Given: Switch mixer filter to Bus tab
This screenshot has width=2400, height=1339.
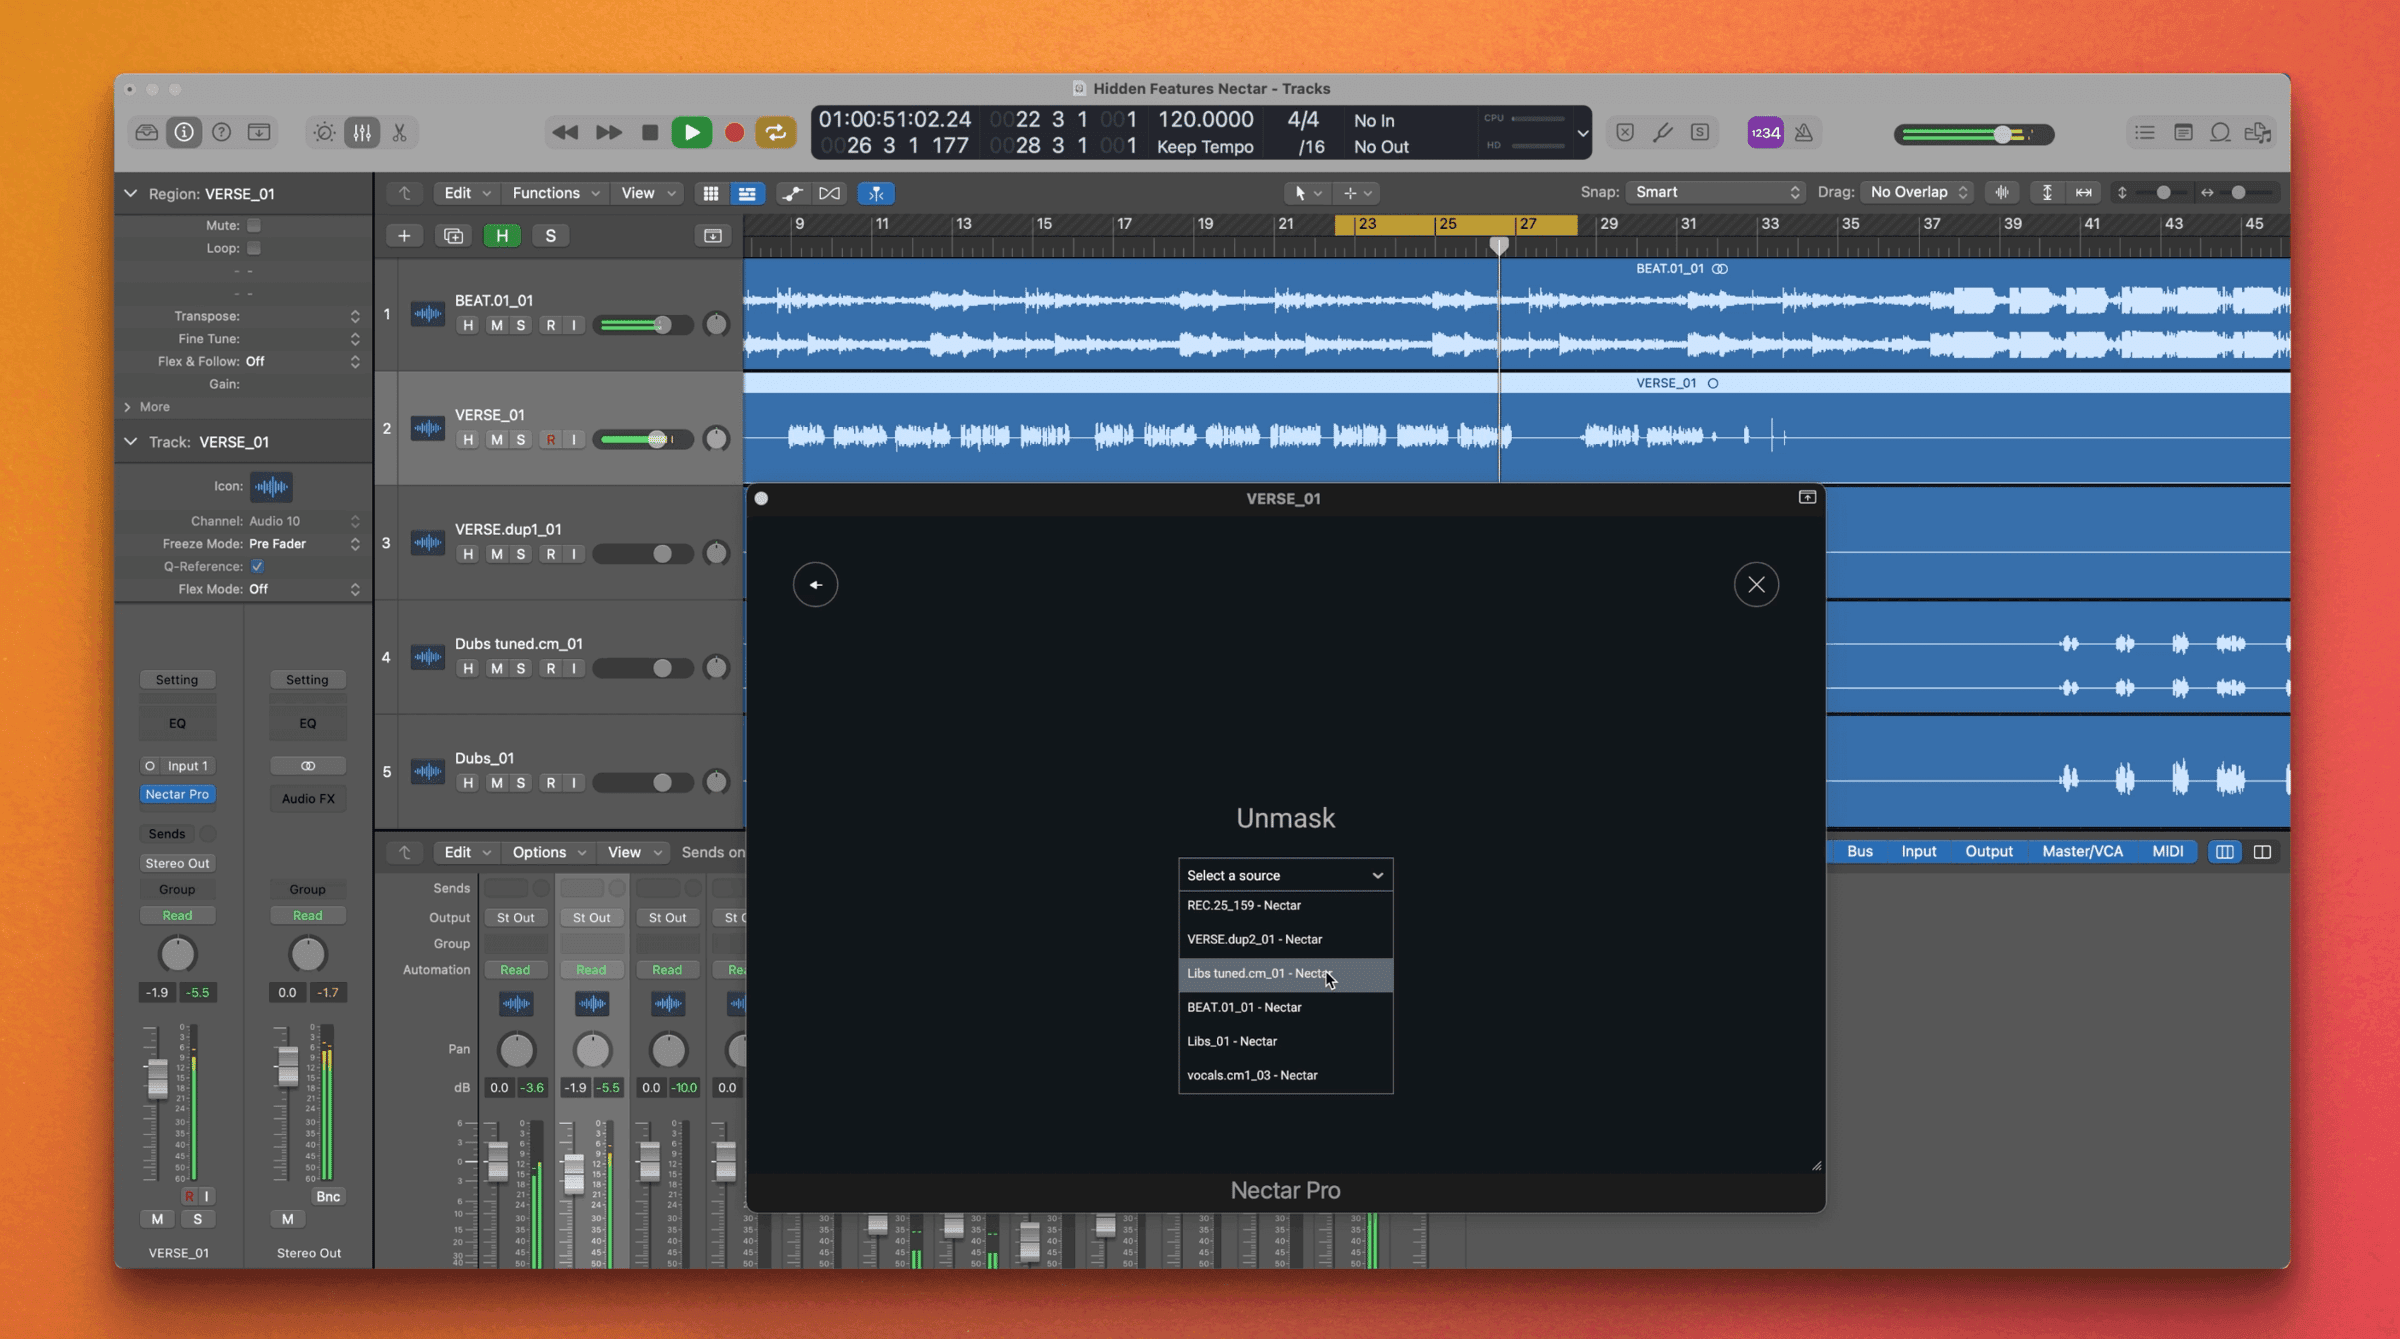Looking at the screenshot, I should (x=1859, y=851).
